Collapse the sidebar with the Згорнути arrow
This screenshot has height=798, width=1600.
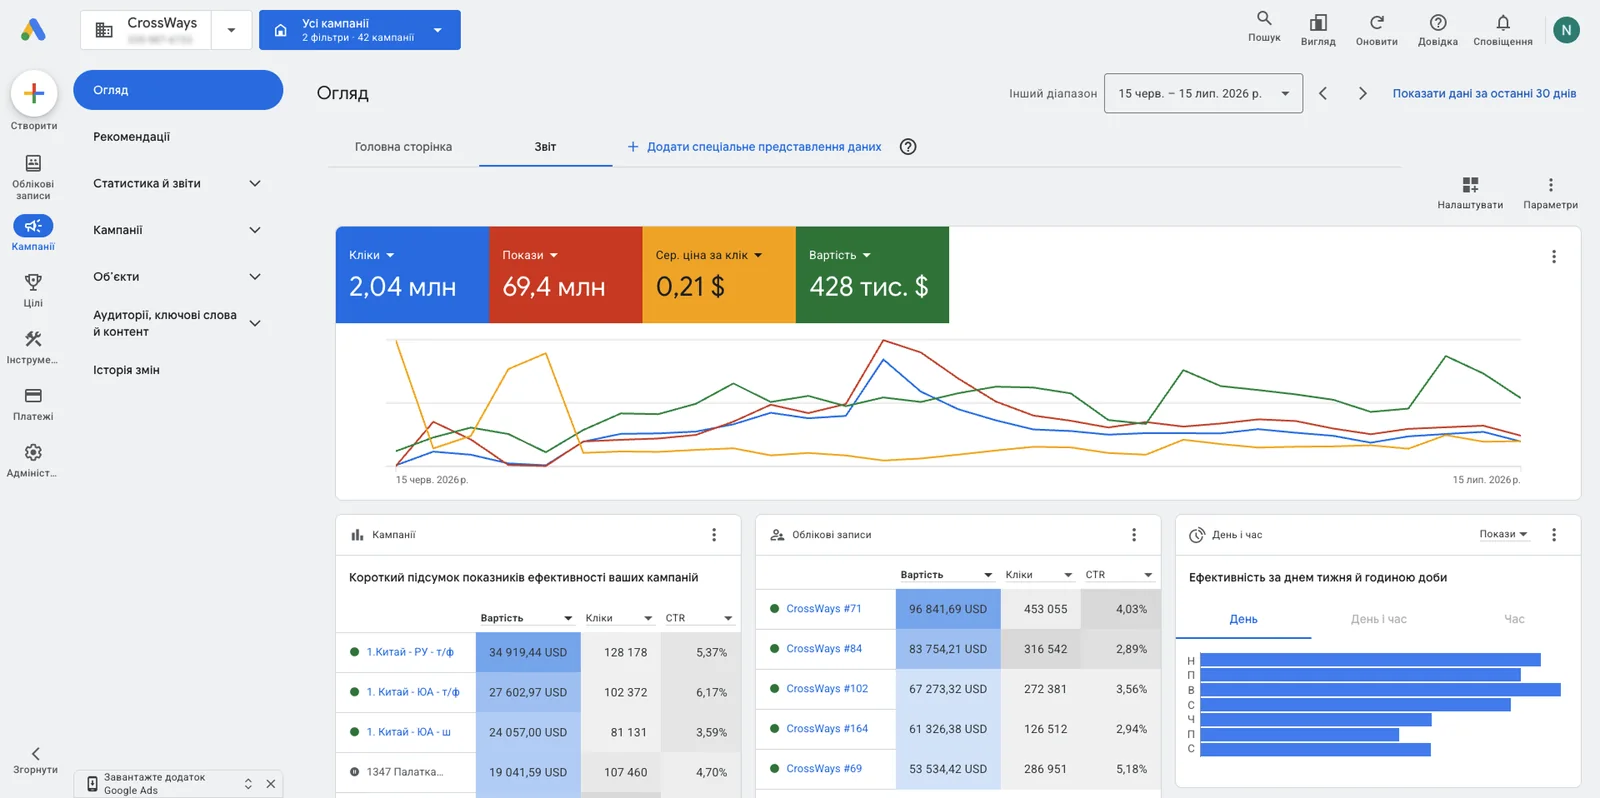click(x=35, y=753)
